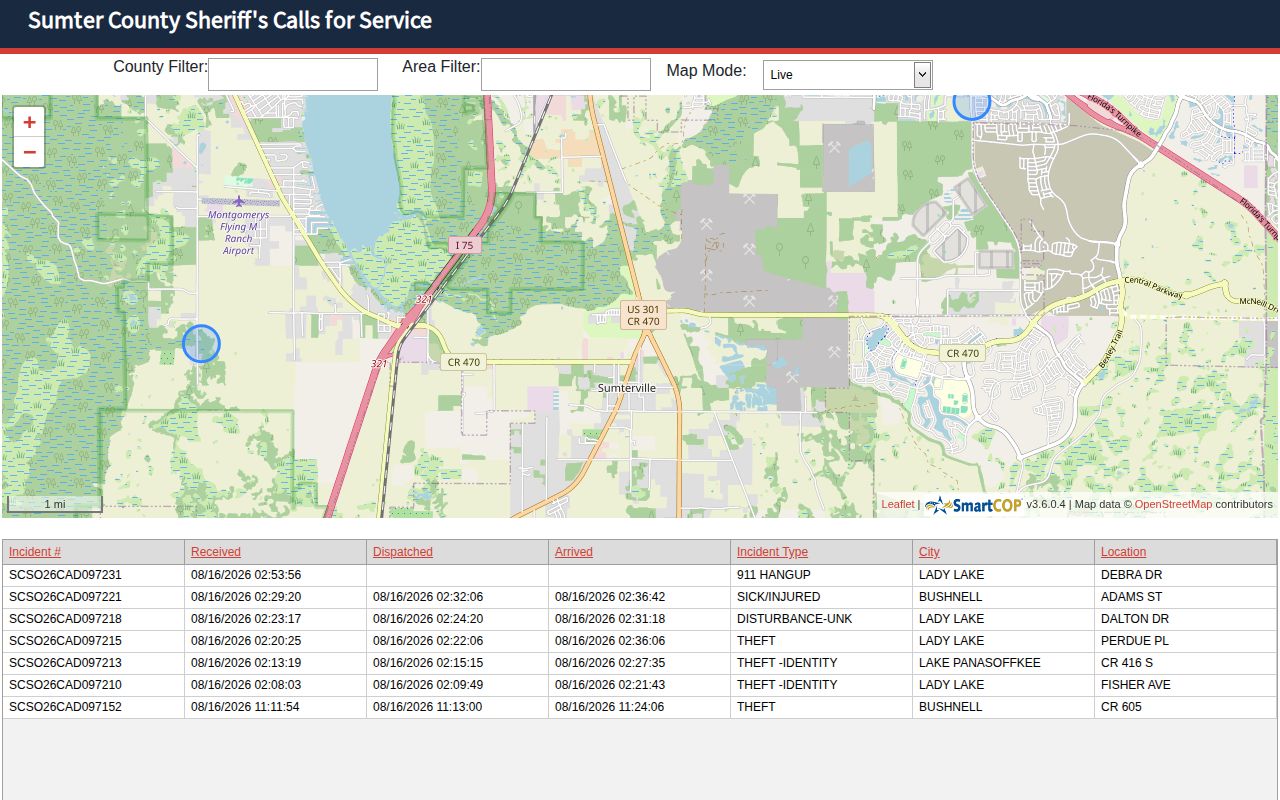Click the FISHER AVE location cell
Image resolution: width=1280 pixels, height=800 pixels.
click(1186, 685)
